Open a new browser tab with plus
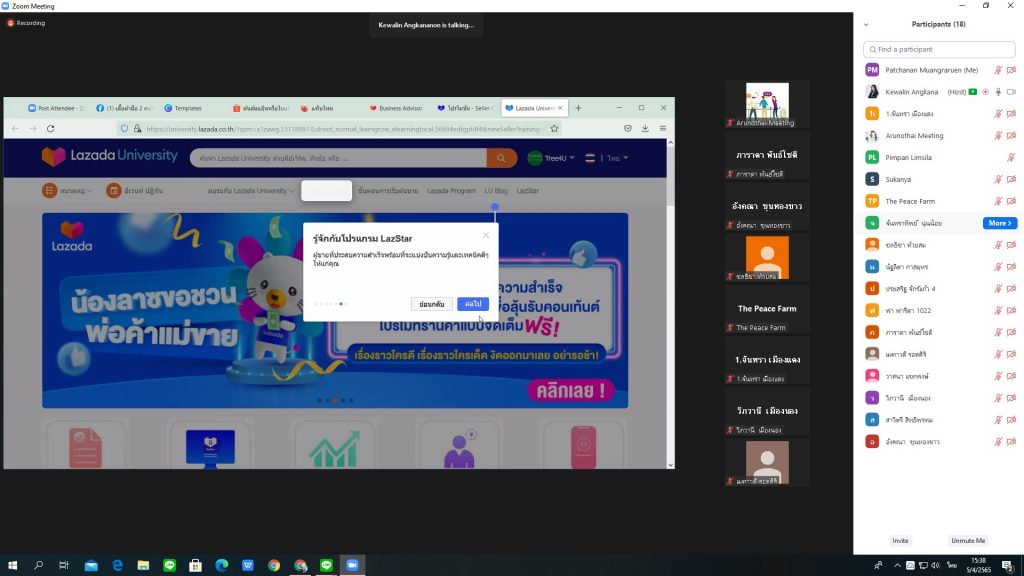 point(578,108)
